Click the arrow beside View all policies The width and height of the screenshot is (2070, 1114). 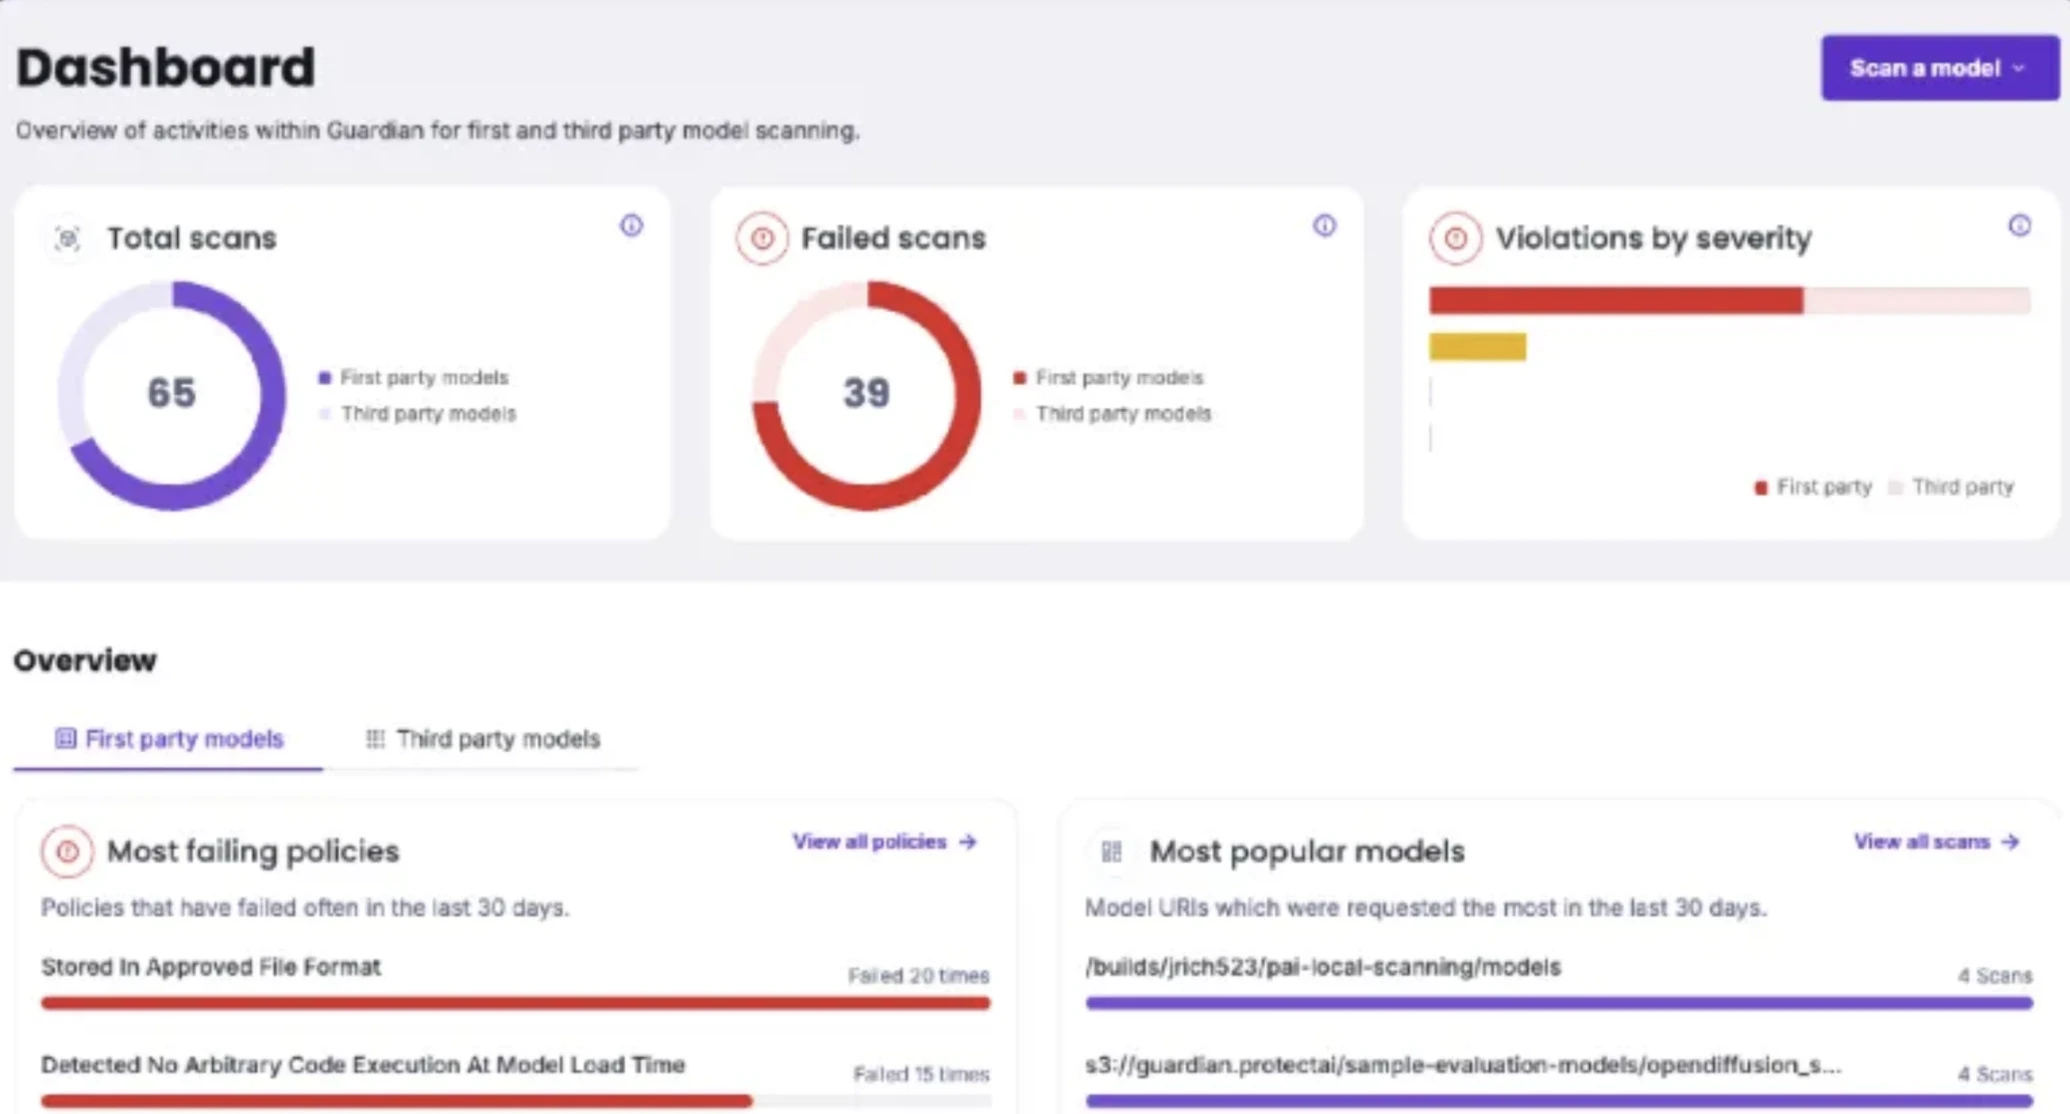tap(968, 842)
